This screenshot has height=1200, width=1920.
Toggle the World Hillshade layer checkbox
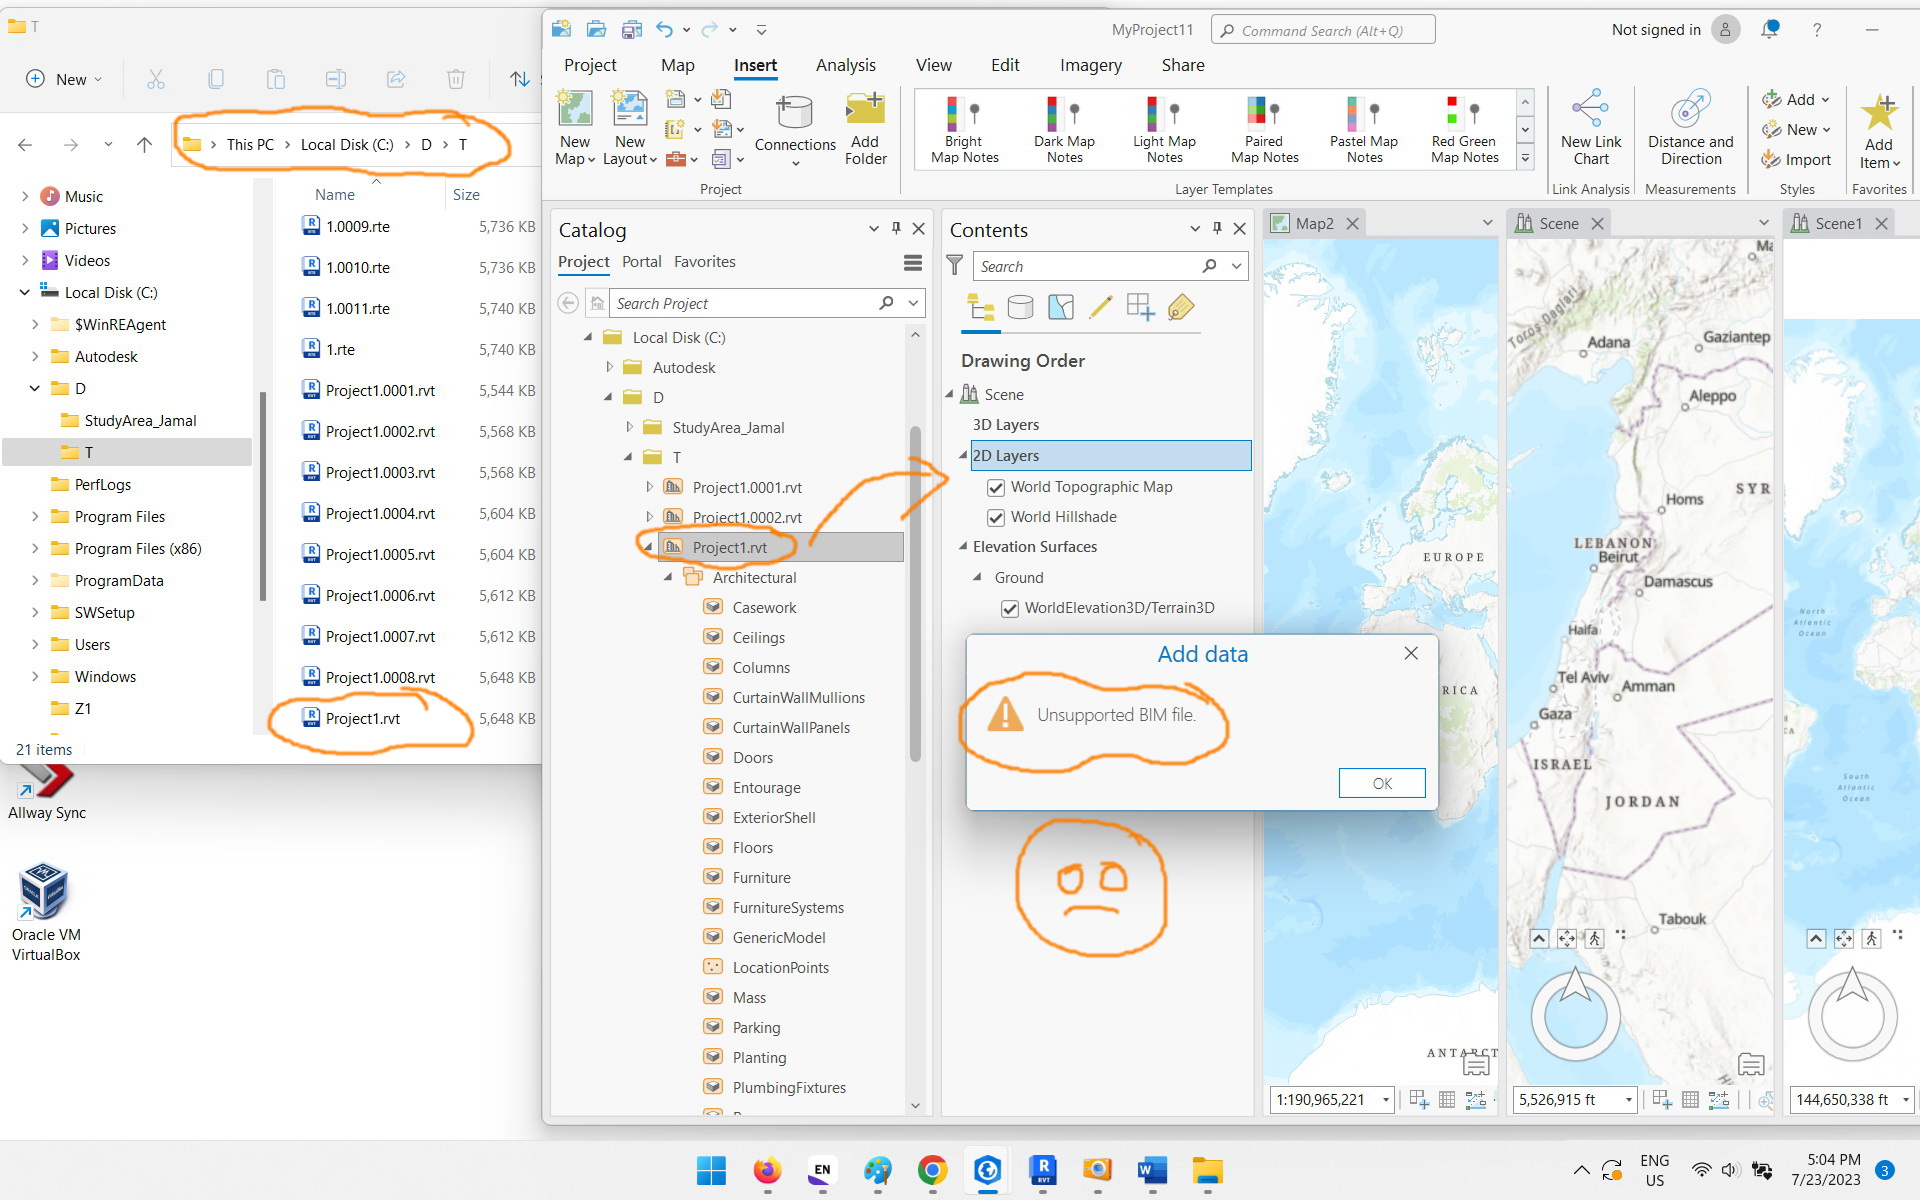[996, 518]
